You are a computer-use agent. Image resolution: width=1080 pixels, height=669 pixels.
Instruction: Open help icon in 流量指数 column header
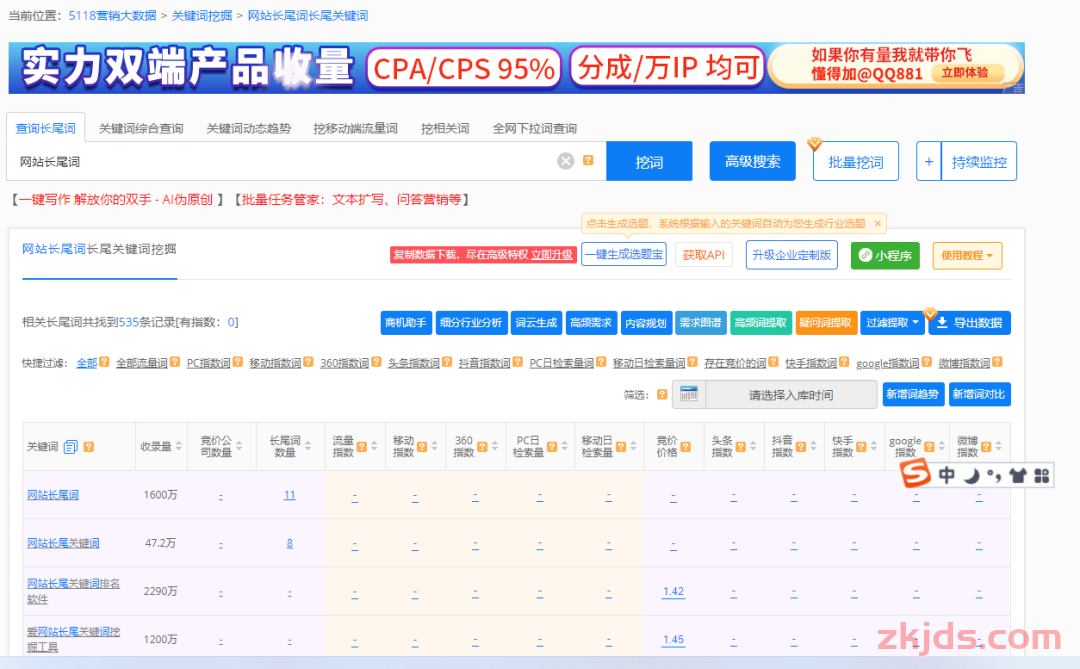(x=362, y=447)
